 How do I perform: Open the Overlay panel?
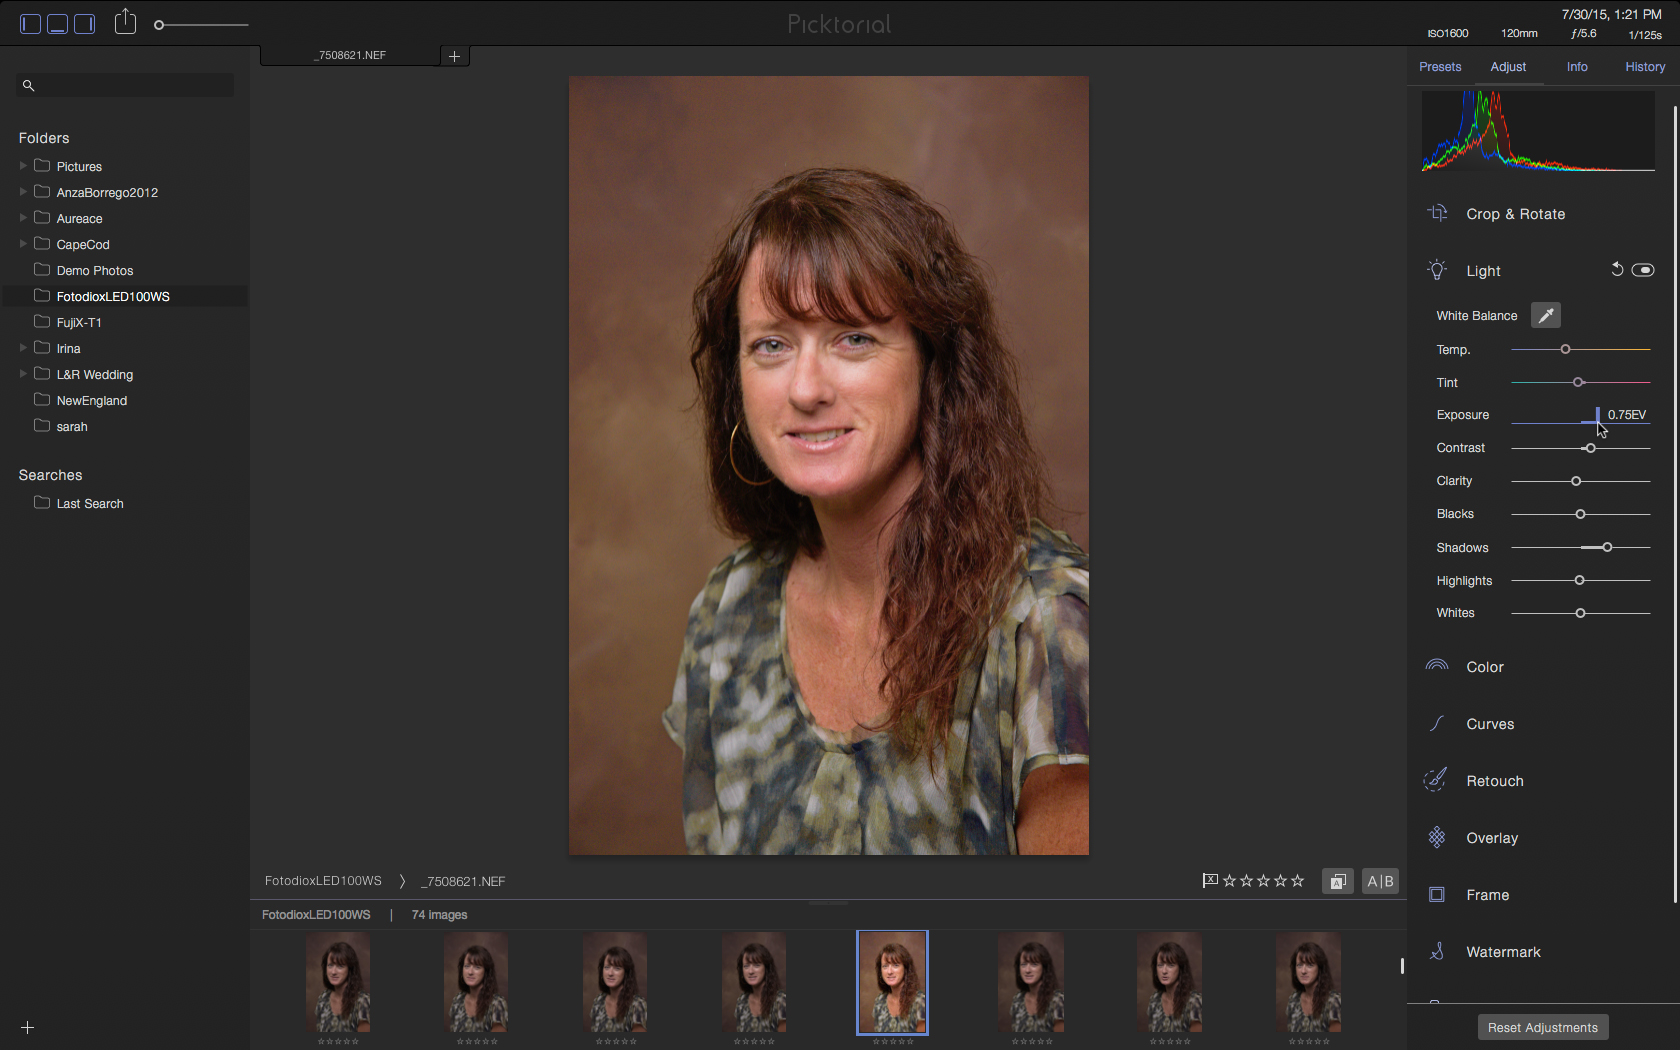pos(1491,838)
